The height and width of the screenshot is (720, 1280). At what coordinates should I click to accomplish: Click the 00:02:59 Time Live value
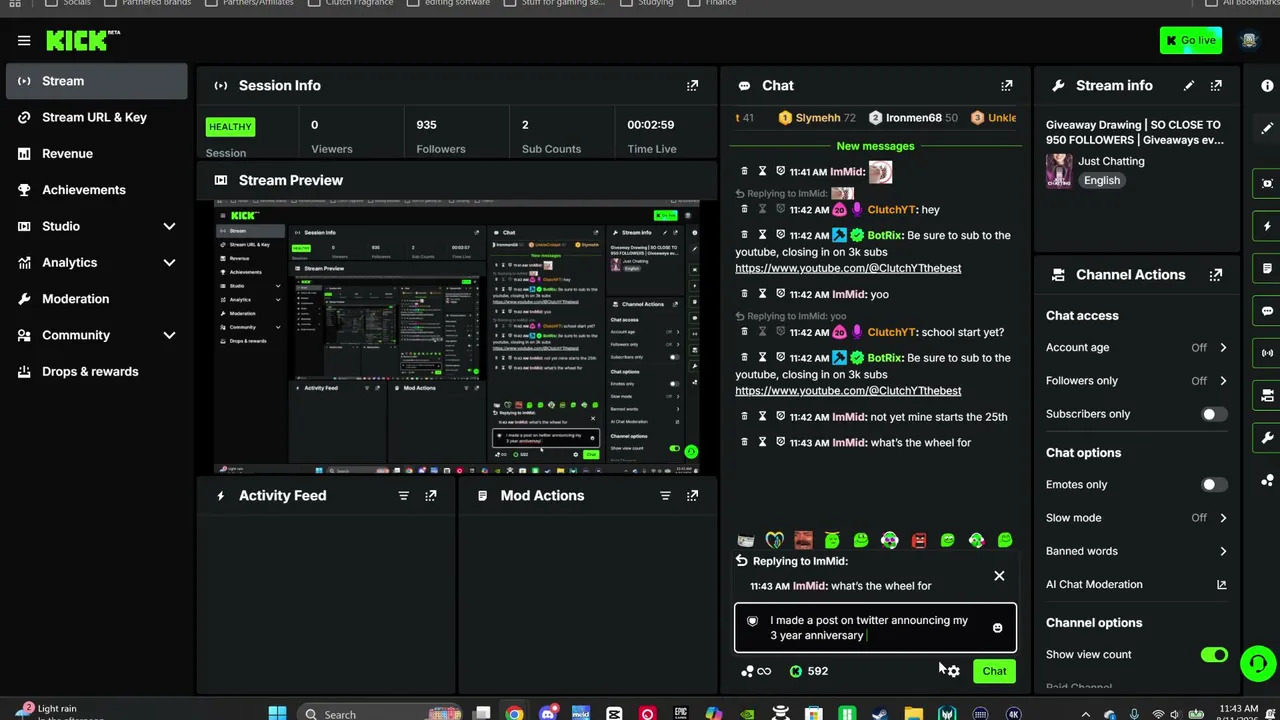point(651,125)
